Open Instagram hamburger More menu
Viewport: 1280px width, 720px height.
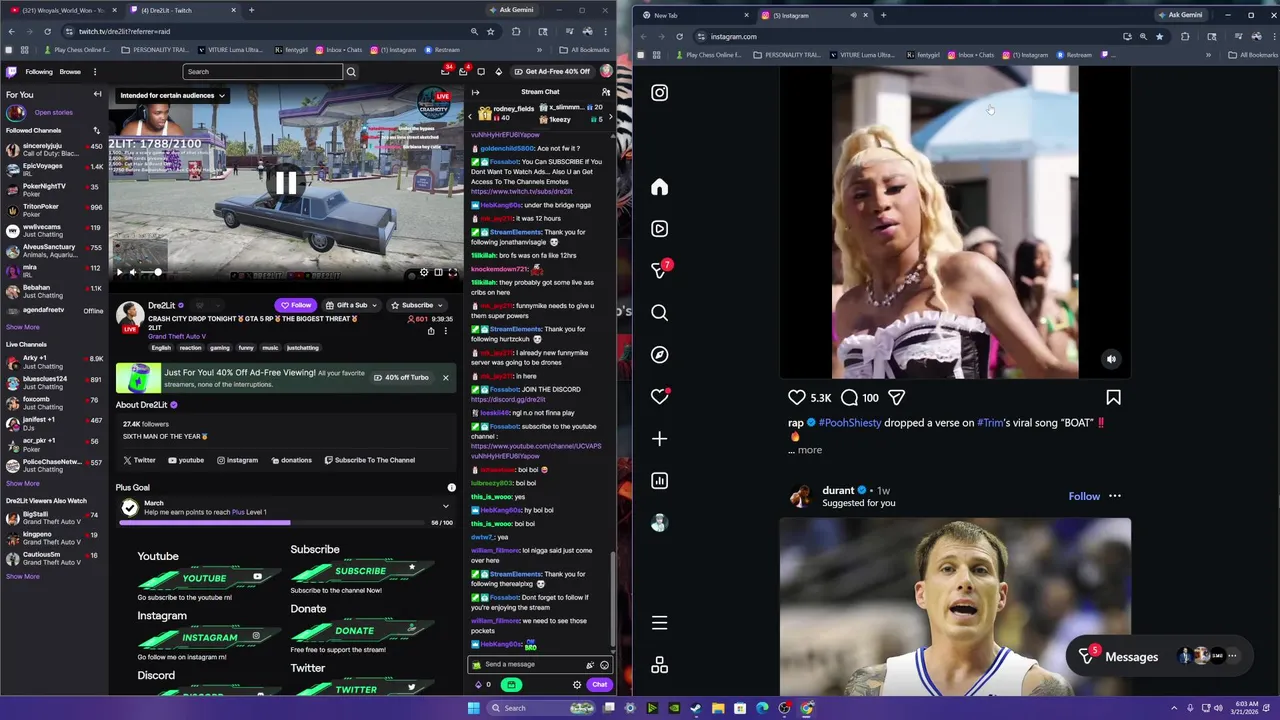coord(659,623)
